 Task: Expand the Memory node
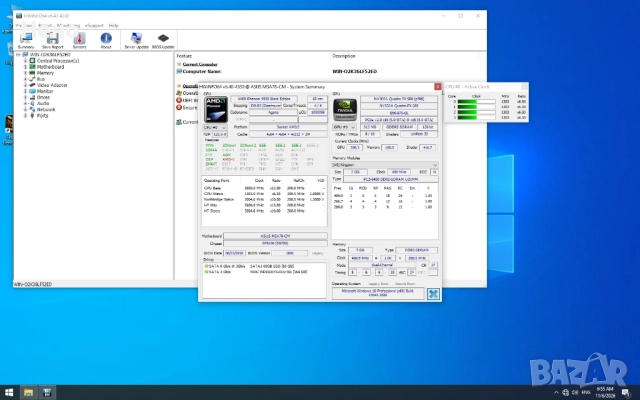25,73
